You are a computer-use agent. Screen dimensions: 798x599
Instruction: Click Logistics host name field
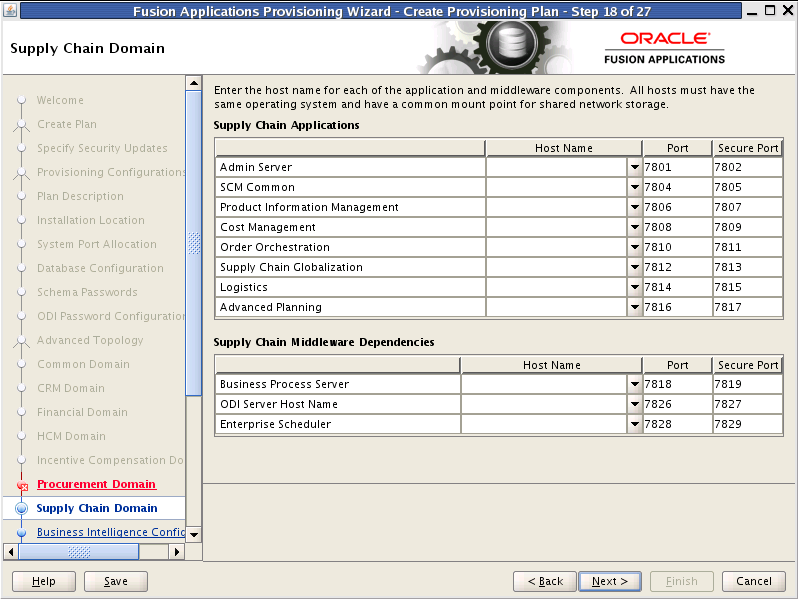tap(557, 287)
